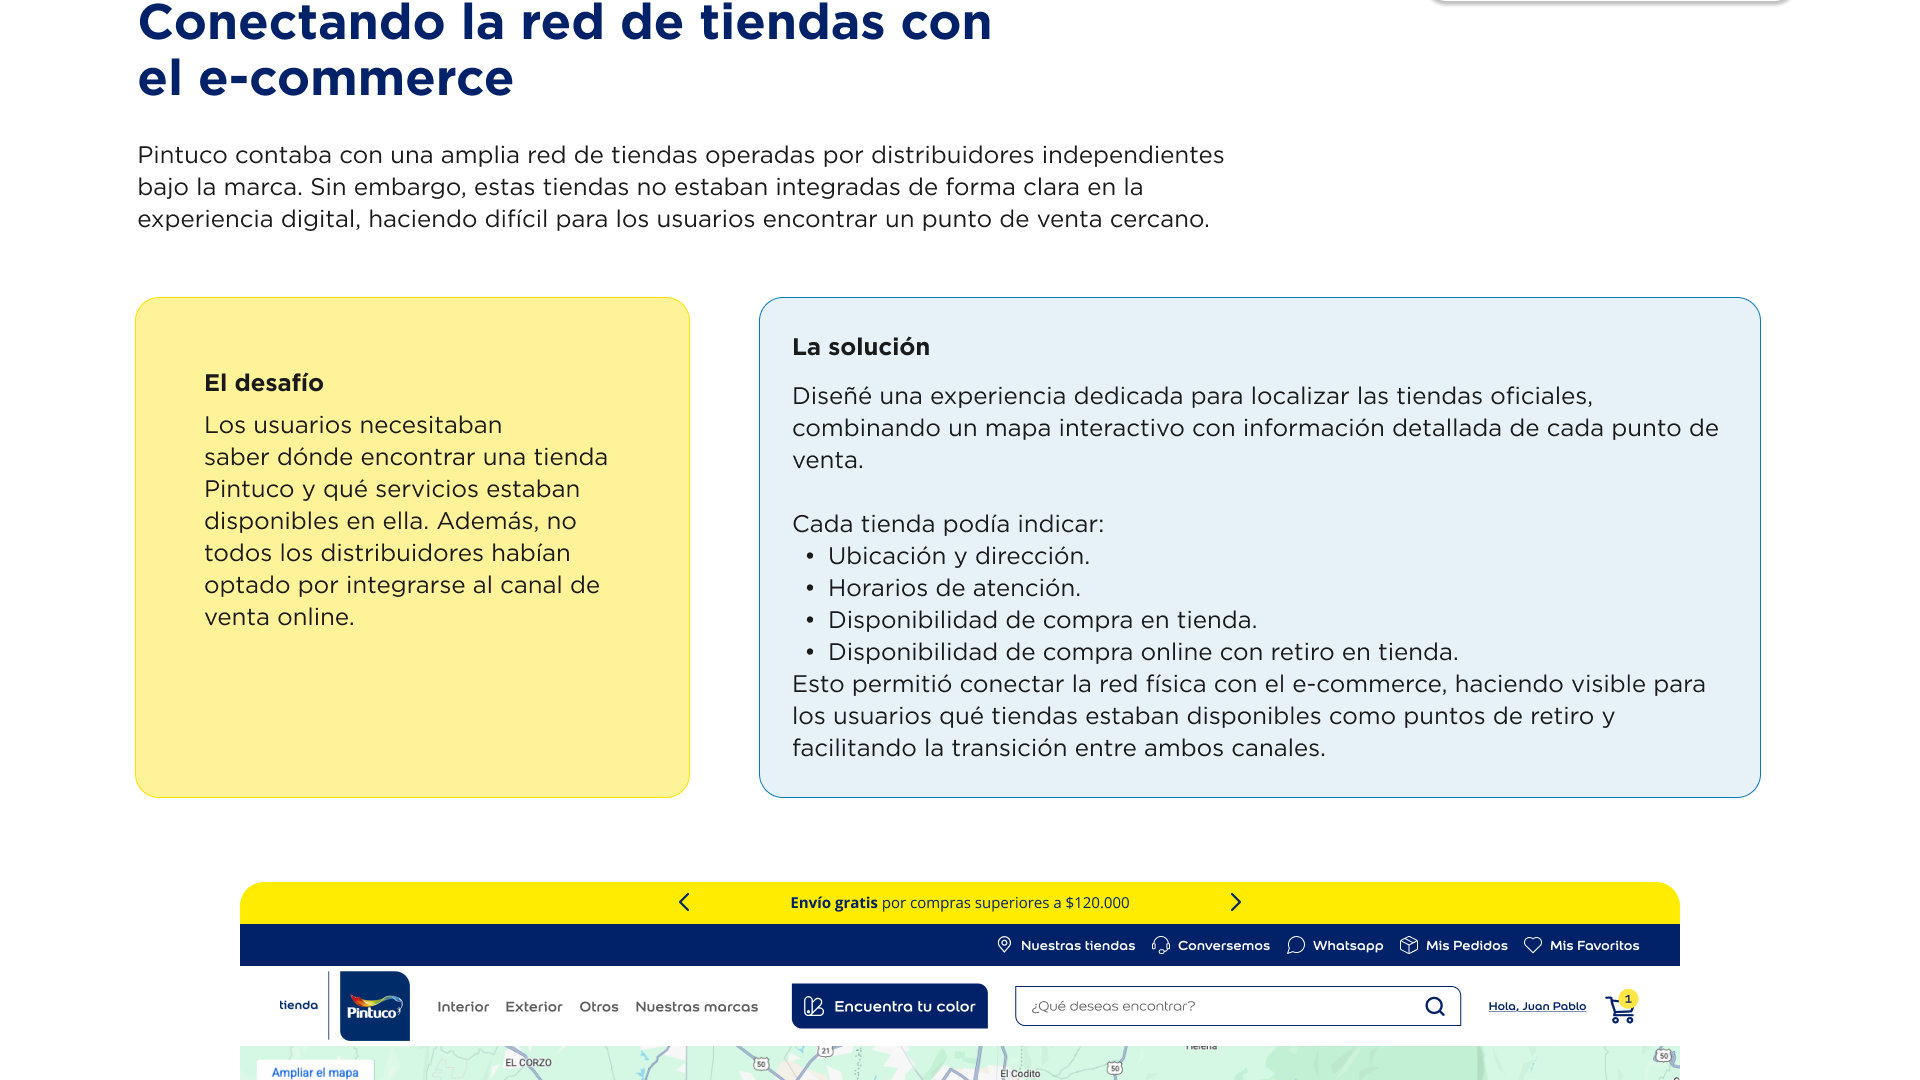
Task: Click the bullet "Ubicación y dirección."
Action: pyautogui.click(x=959, y=556)
